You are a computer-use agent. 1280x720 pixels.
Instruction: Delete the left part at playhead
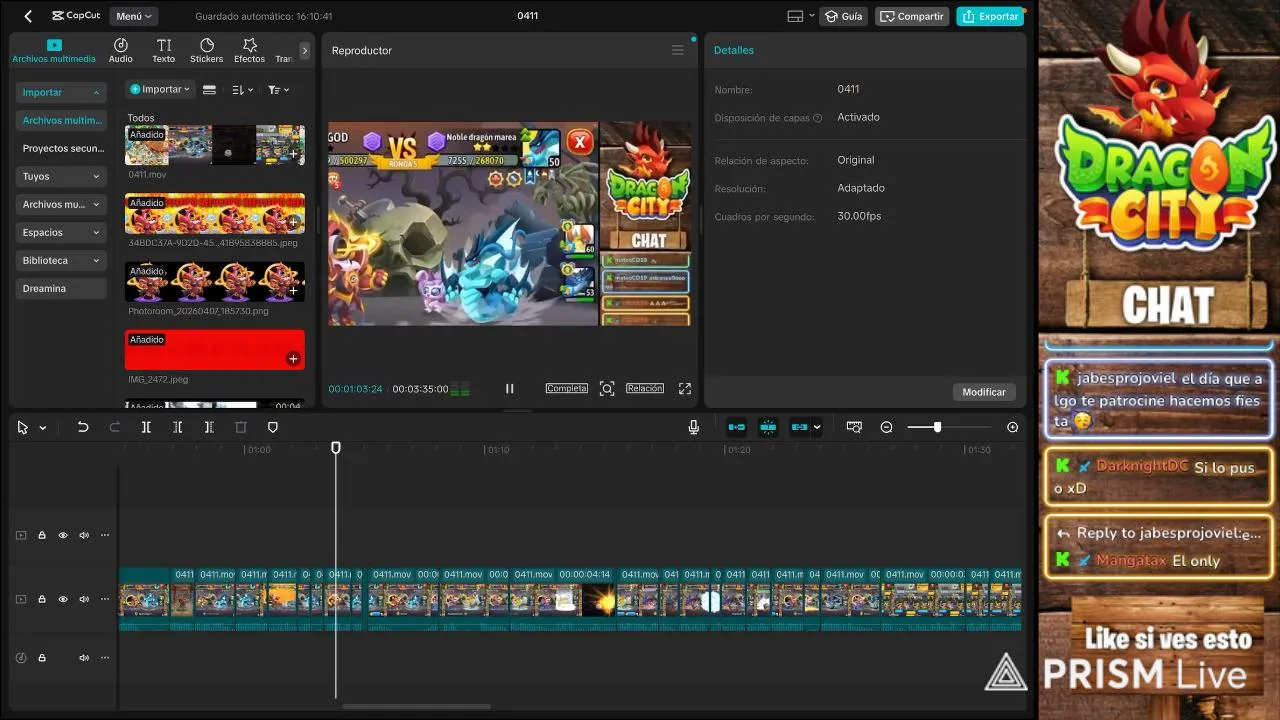(x=177, y=427)
